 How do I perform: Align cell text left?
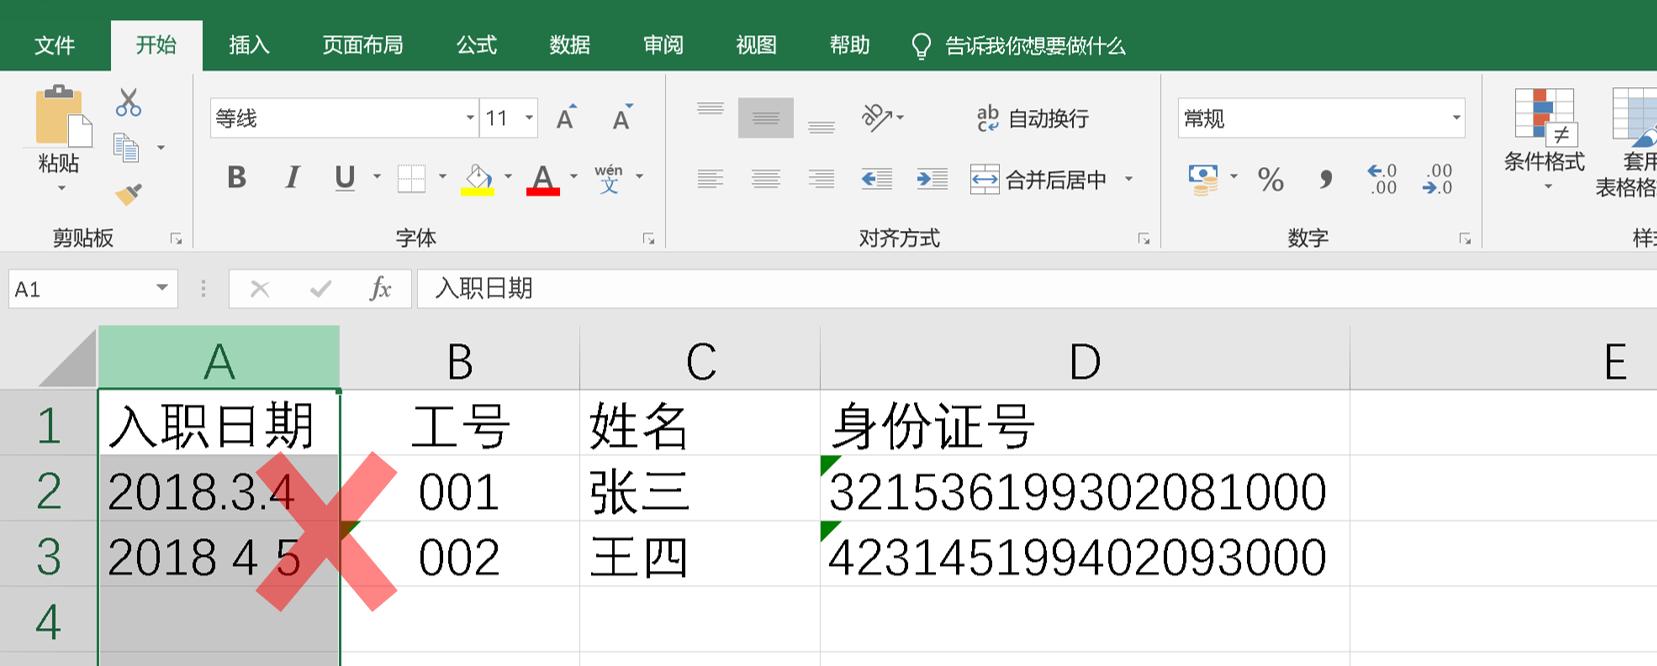[710, 179]
